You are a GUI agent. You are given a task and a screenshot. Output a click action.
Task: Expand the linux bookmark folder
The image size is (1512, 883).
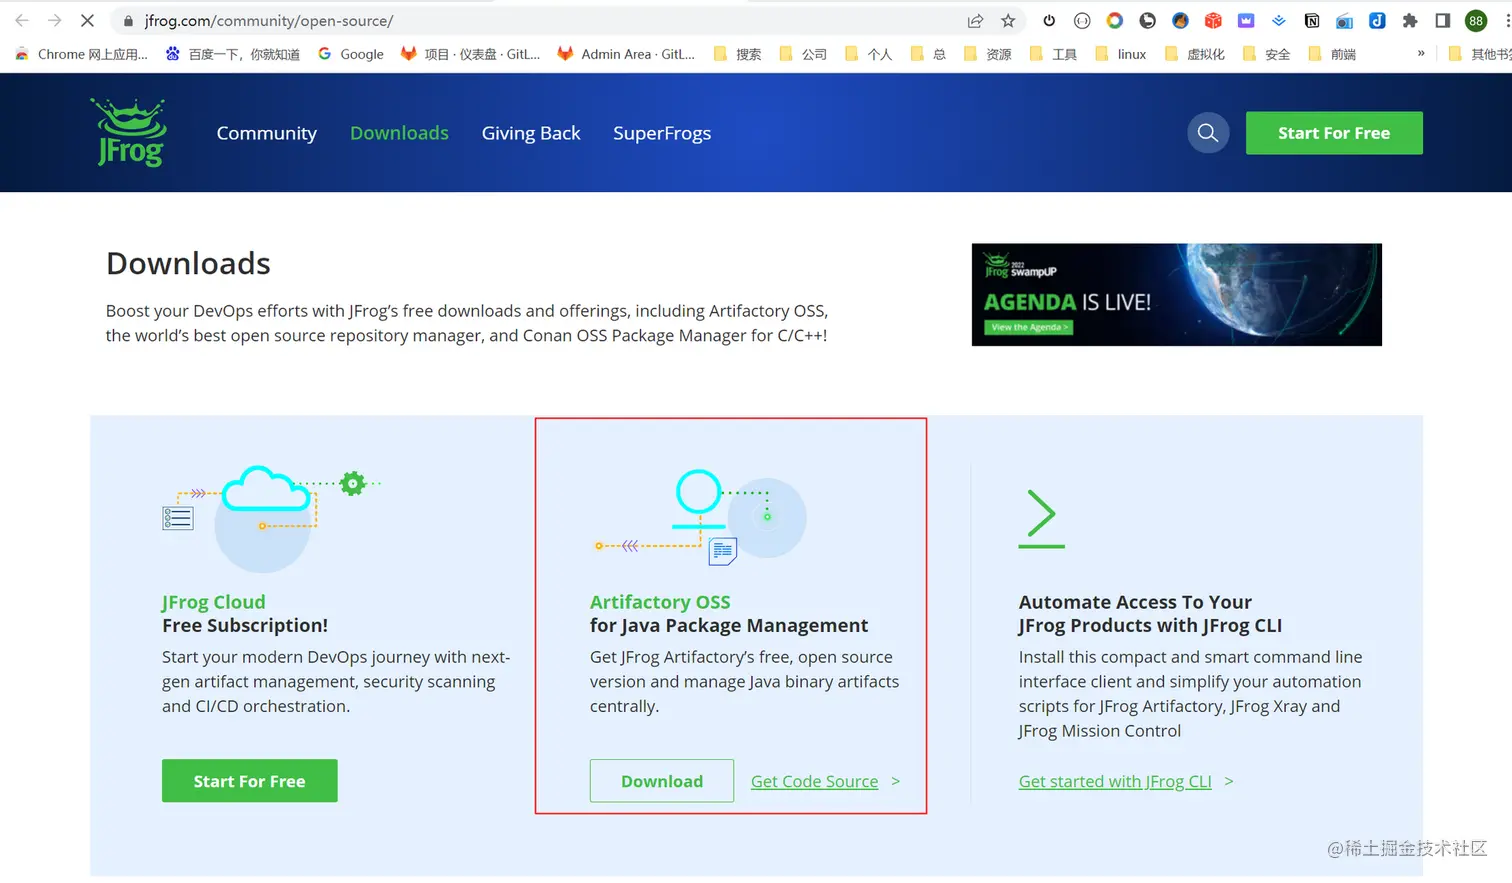pos(1121,54)
